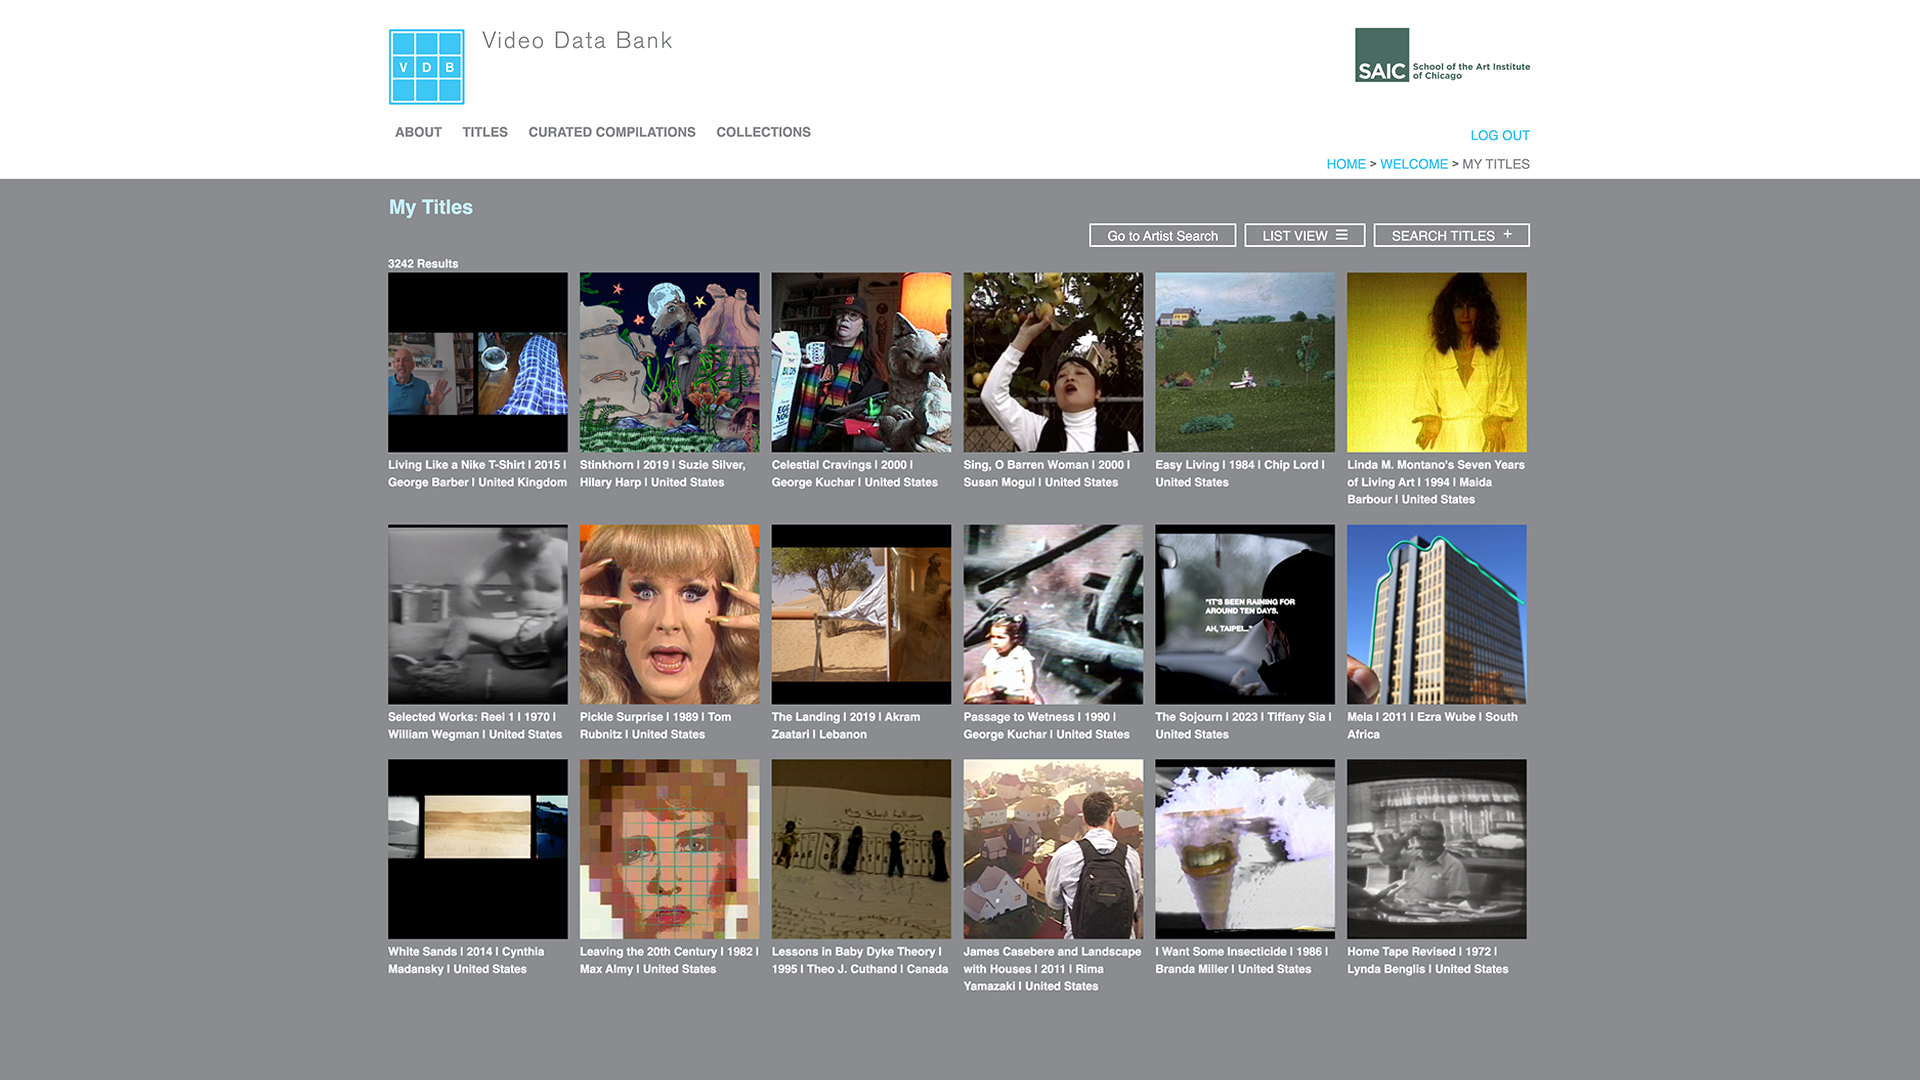Viewport: 1920px width, 1080px height.
Task: Open Leaving the 20th Century thumbnail
Action: (670, 849)
